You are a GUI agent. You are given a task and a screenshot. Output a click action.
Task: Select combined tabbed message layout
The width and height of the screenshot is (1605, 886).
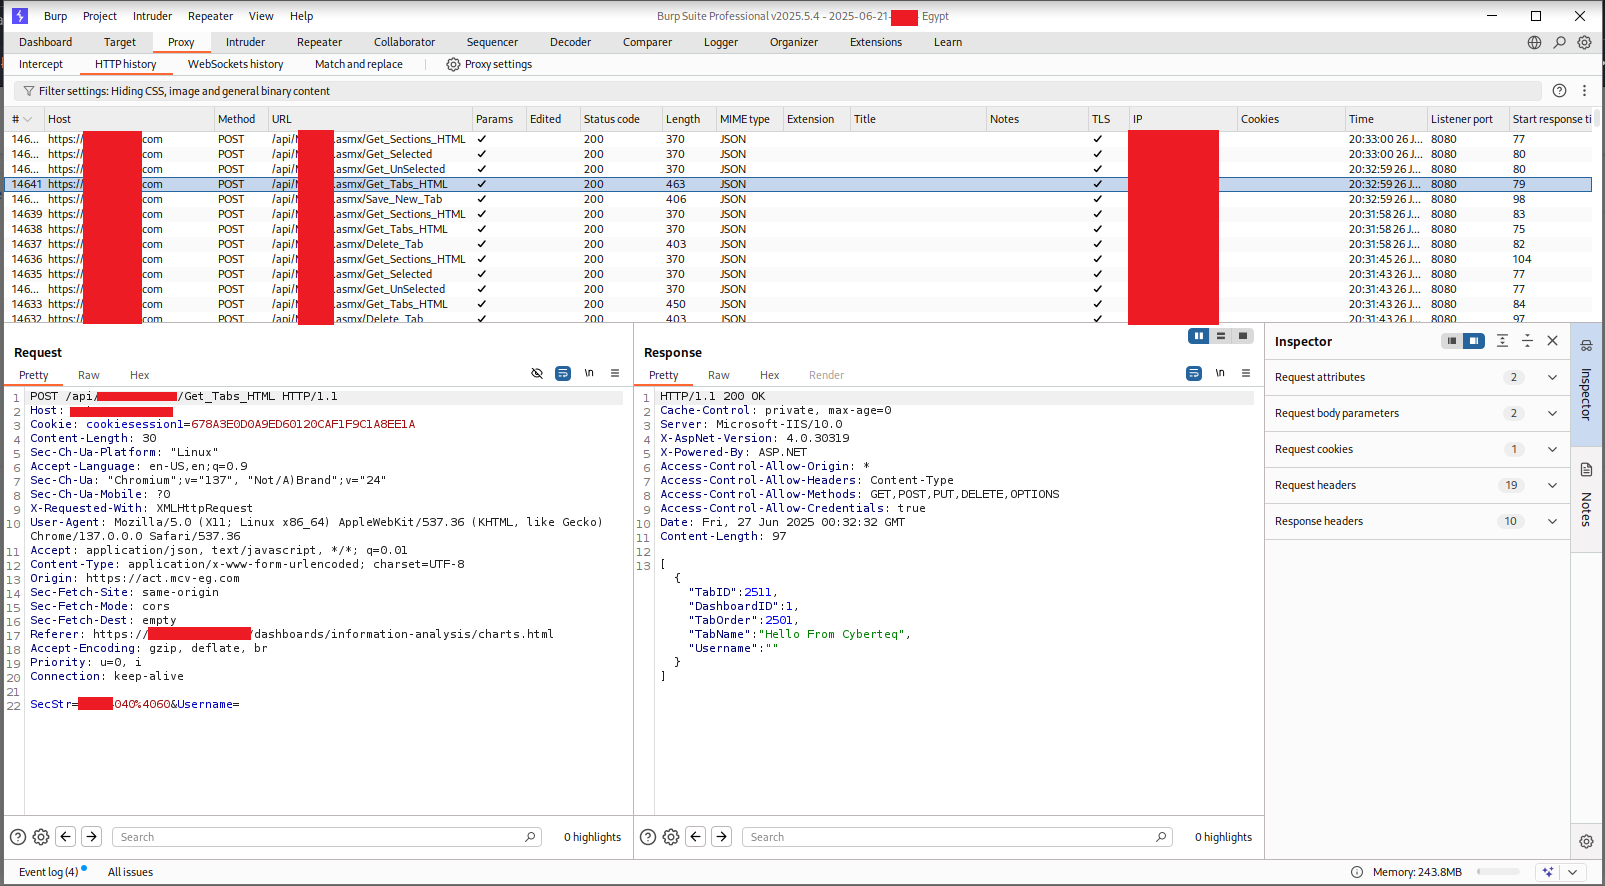[1243, 336]
